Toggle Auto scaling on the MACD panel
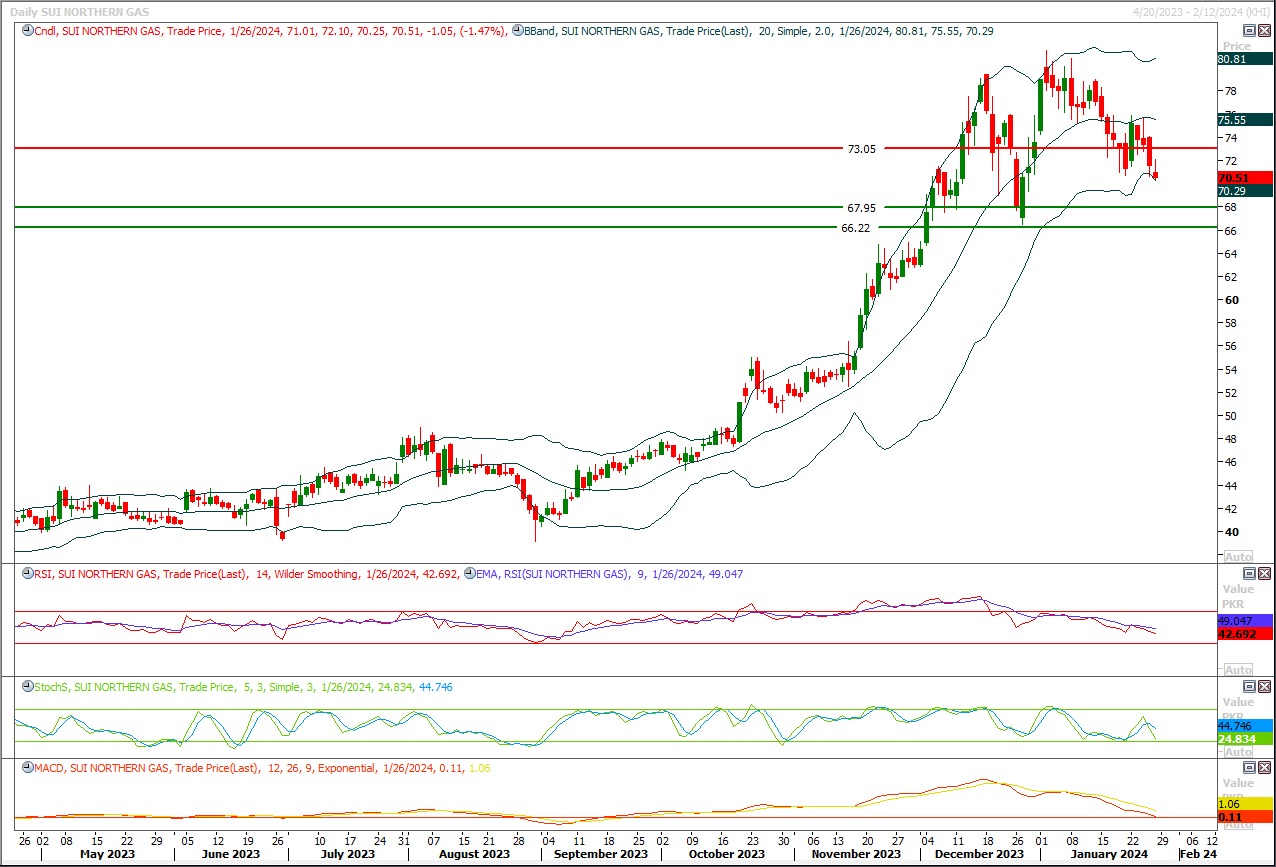Screen dimensions: 1276x867 point(1238,824)
